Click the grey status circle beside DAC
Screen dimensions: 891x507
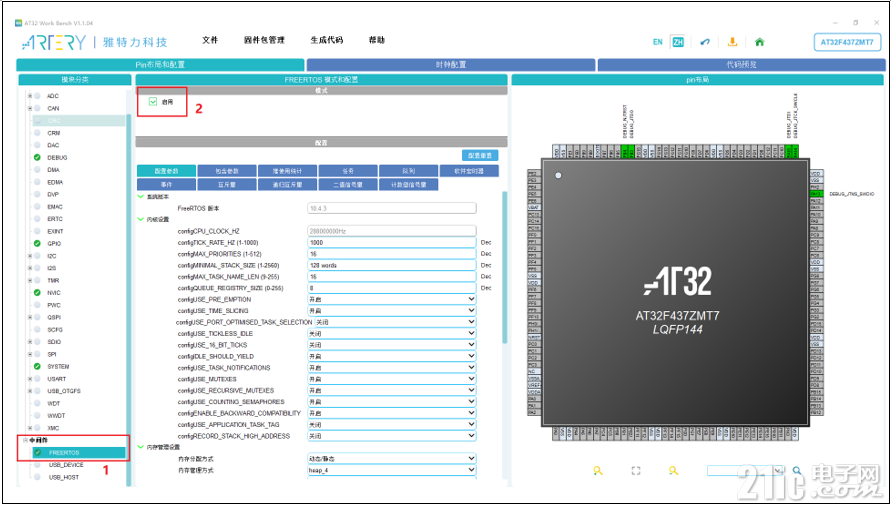(37, 146)
